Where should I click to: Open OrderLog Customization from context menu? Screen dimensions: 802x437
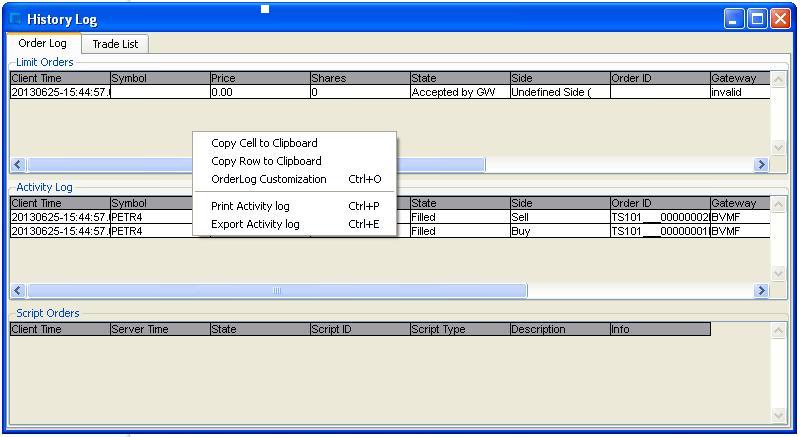(269, 179)
